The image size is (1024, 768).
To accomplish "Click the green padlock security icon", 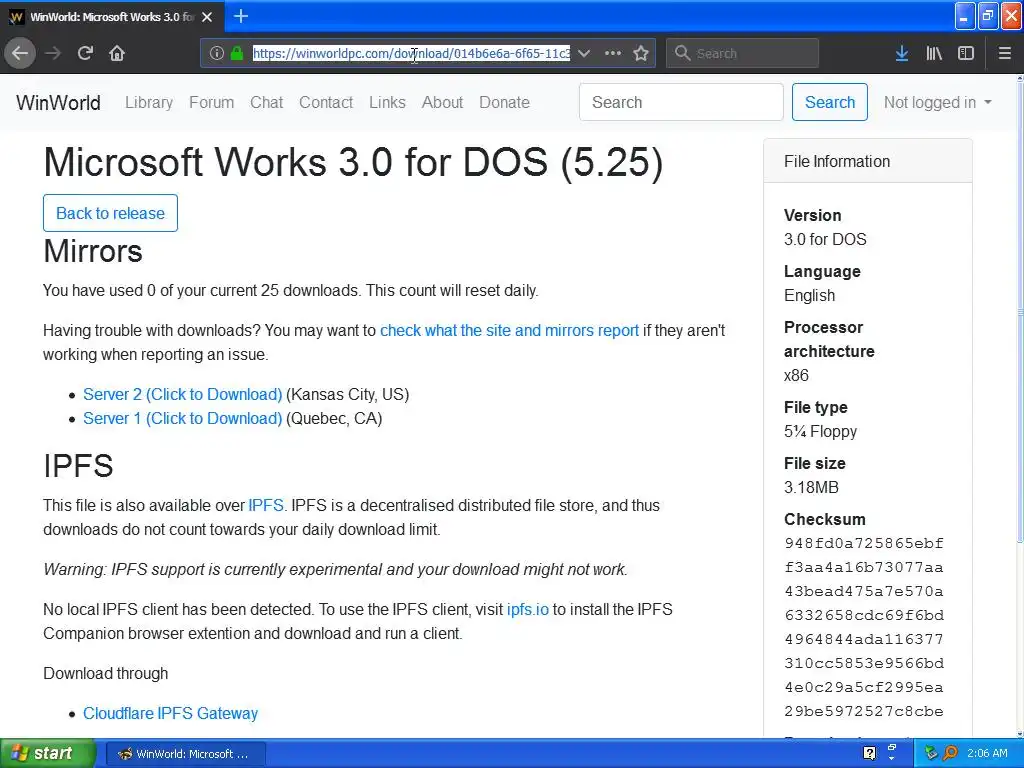I will point(236,53).
